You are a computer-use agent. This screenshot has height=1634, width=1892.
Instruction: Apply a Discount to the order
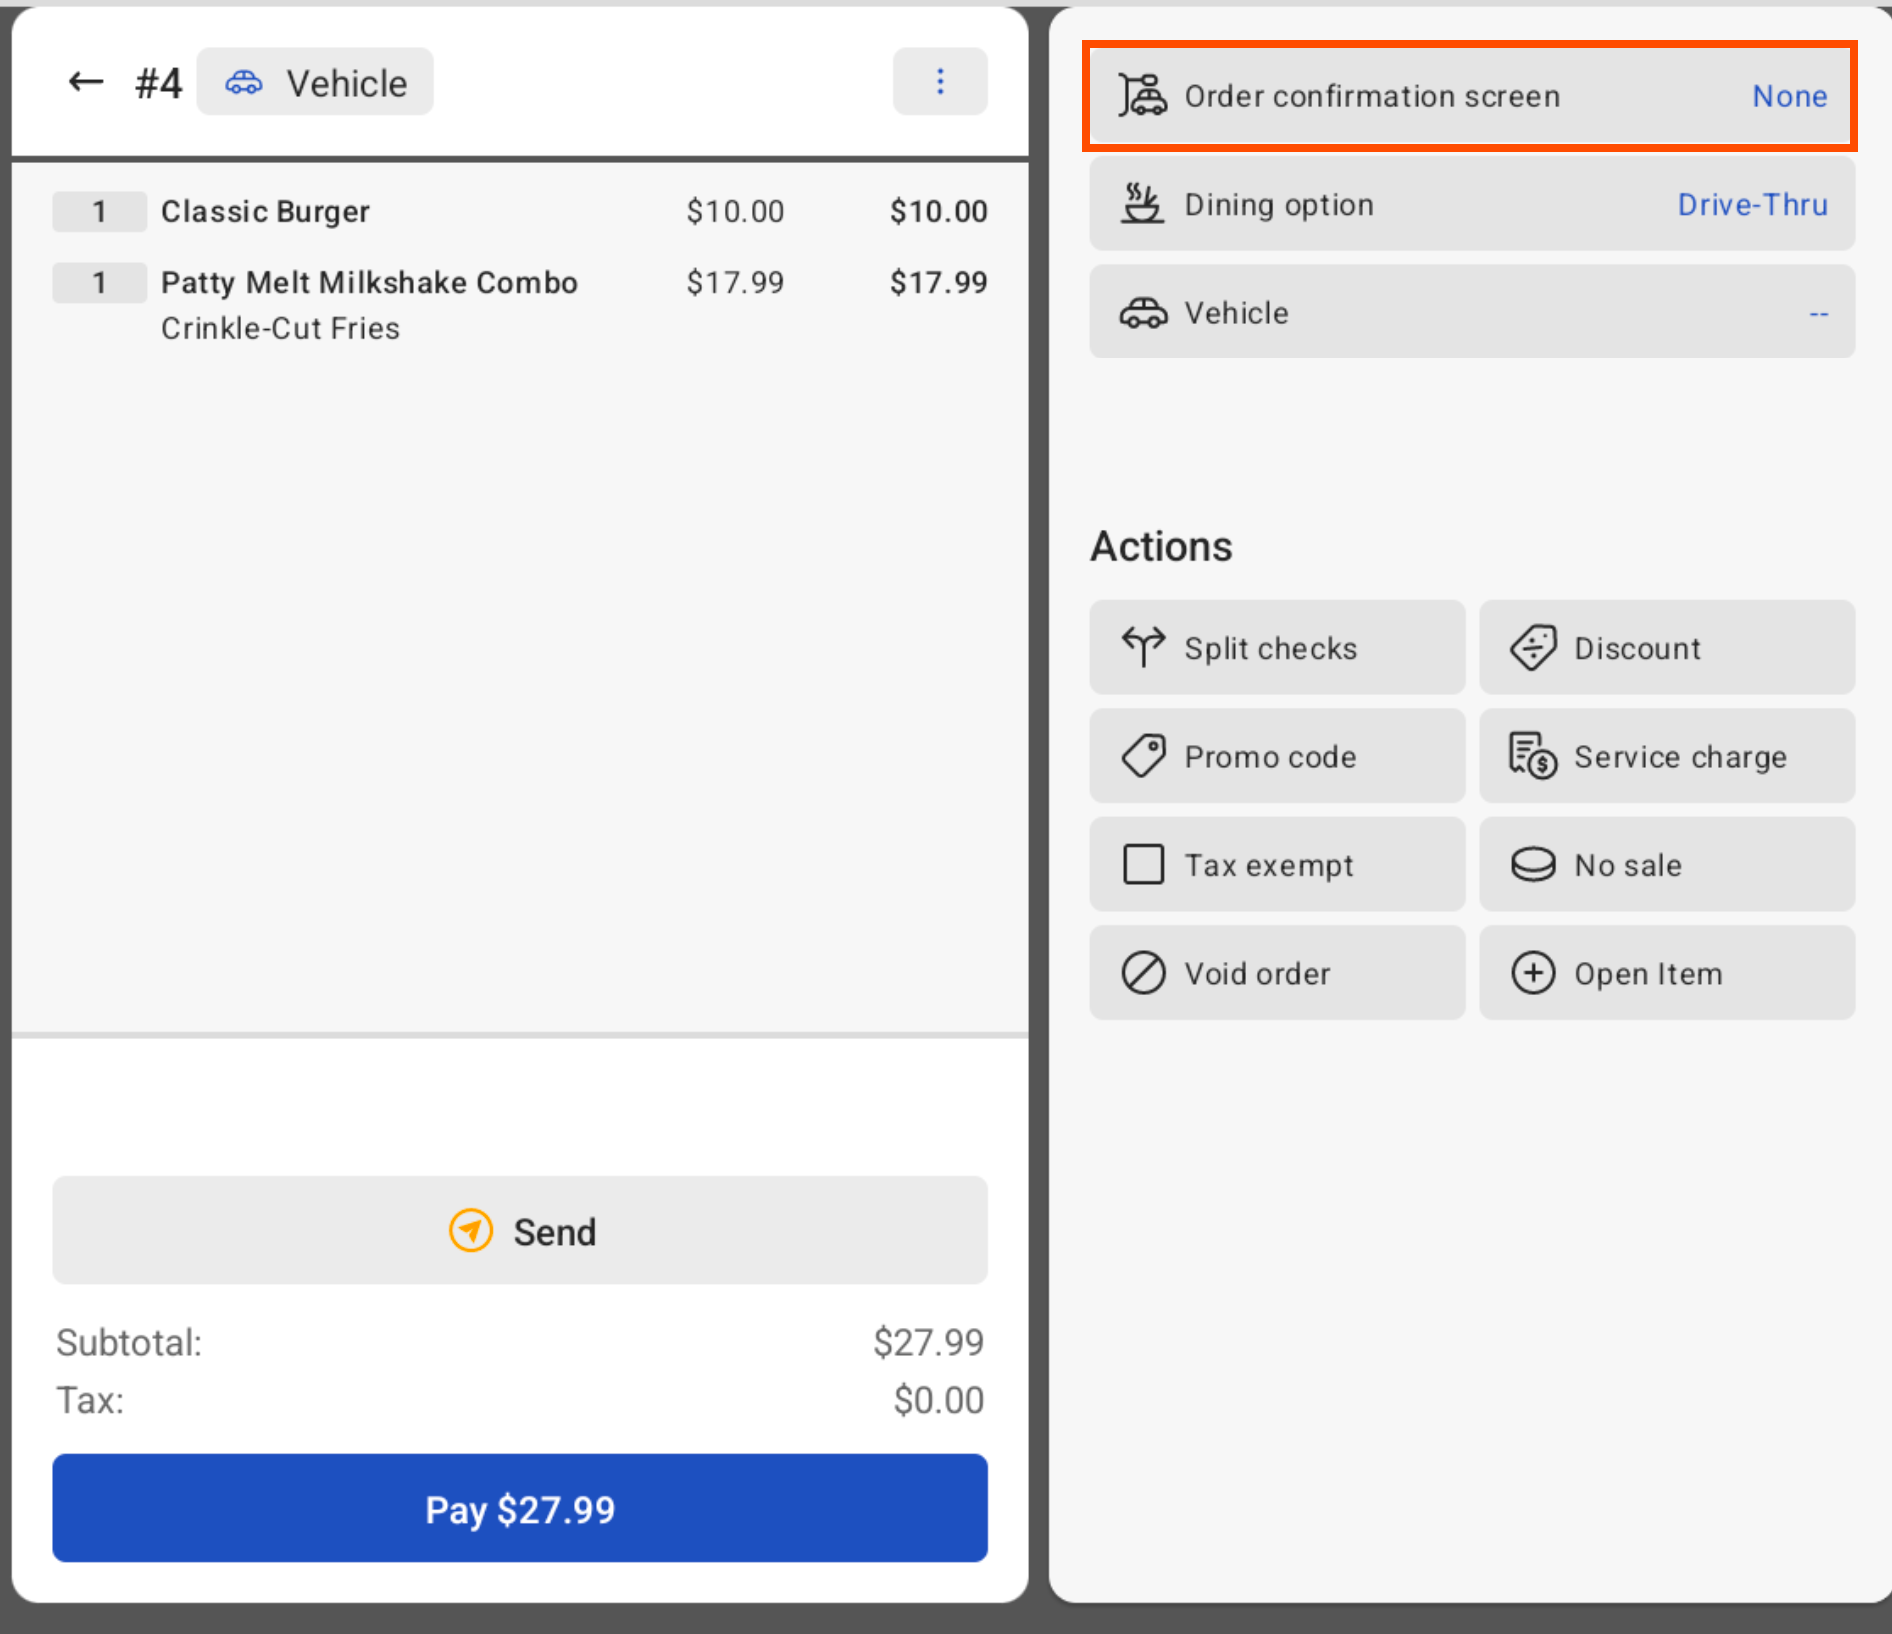tap(1667, 647)
